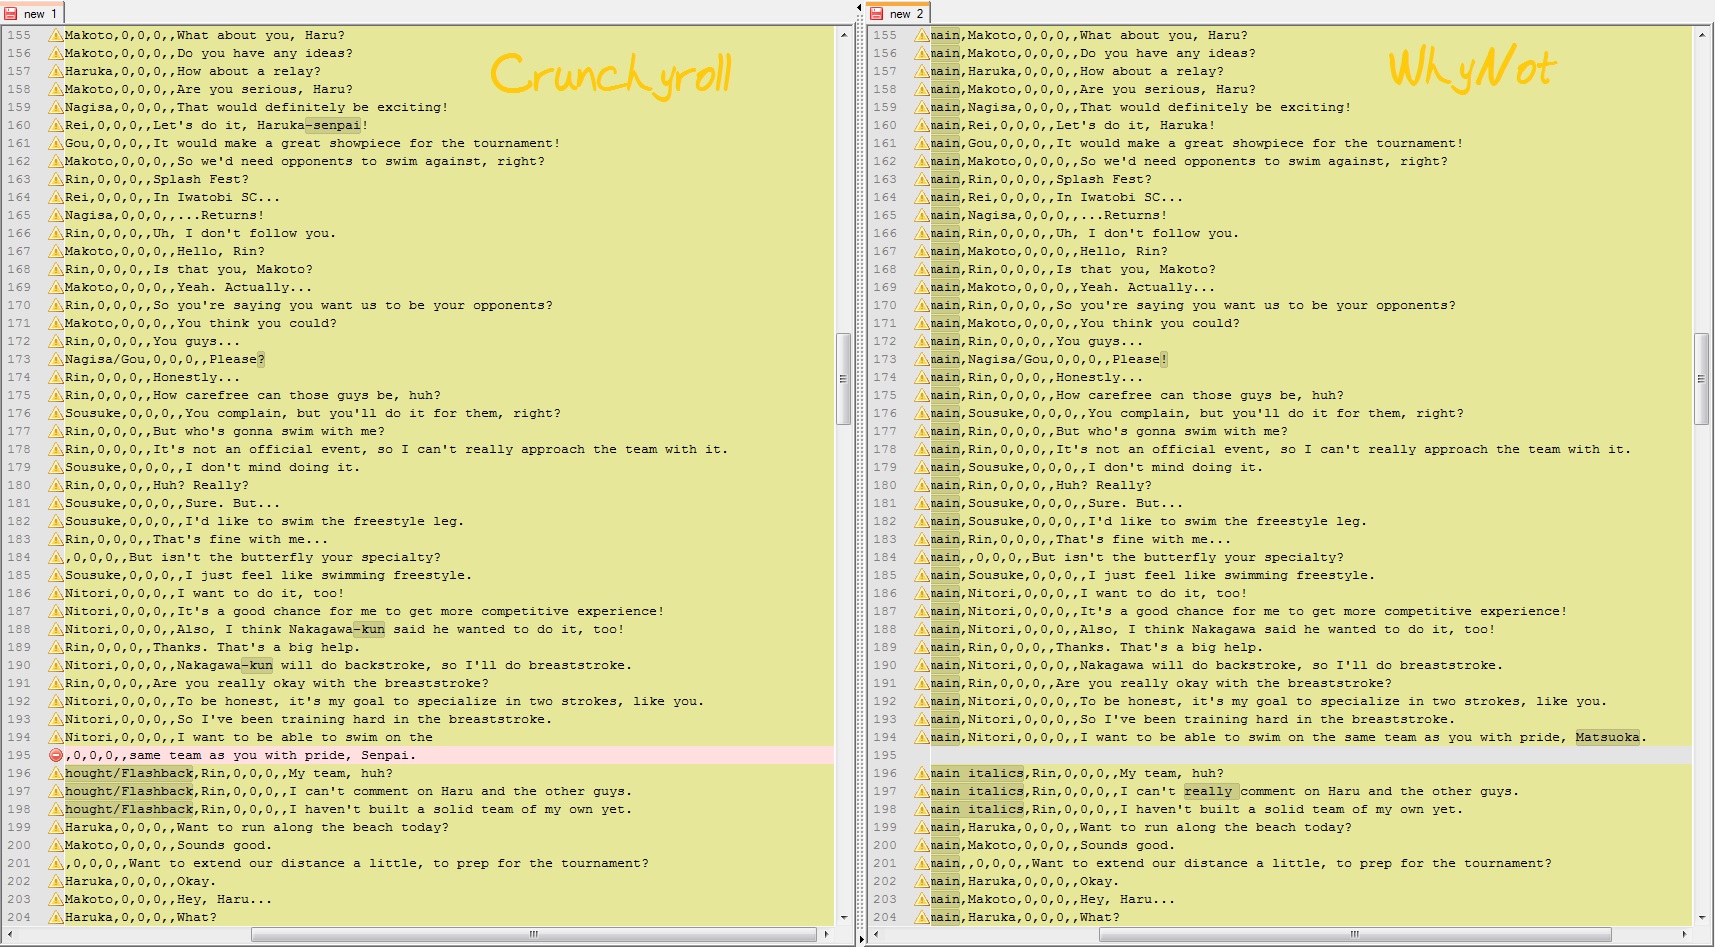Click right pane vertical scrollbar up arrow

(x=1702, y=34)
